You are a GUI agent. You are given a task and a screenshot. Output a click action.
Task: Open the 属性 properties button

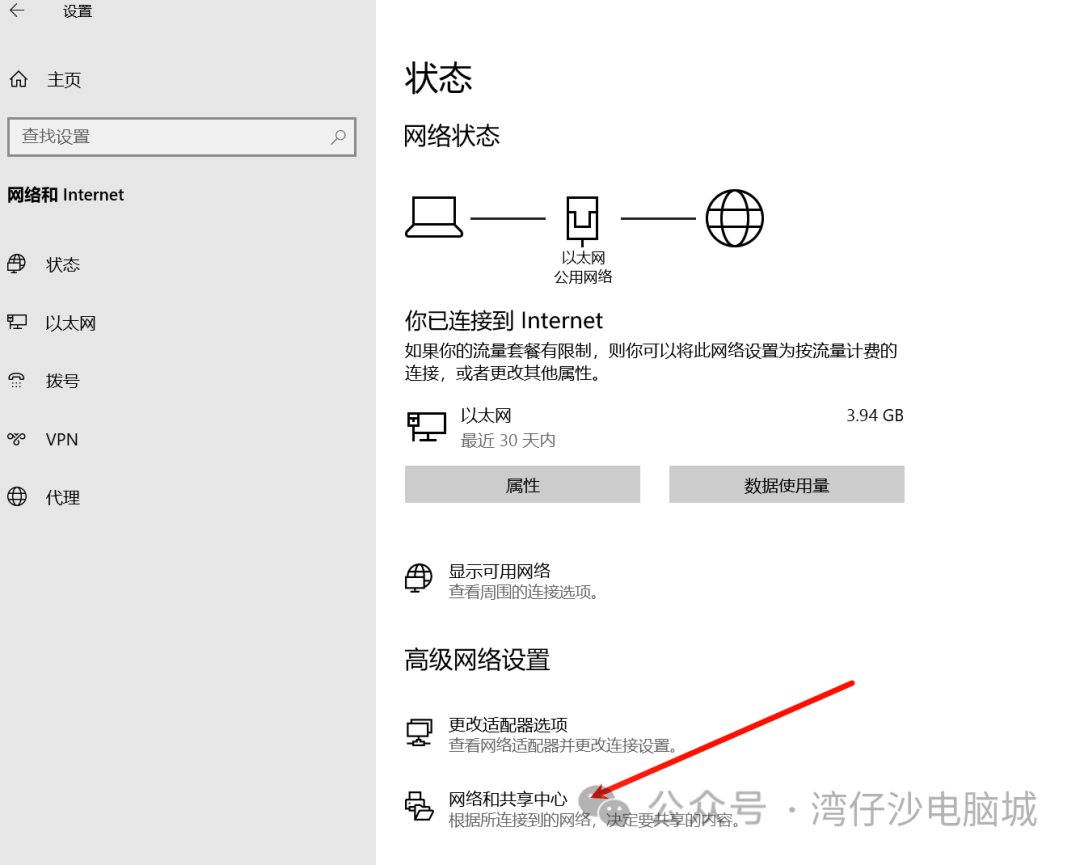coord(522,485)
